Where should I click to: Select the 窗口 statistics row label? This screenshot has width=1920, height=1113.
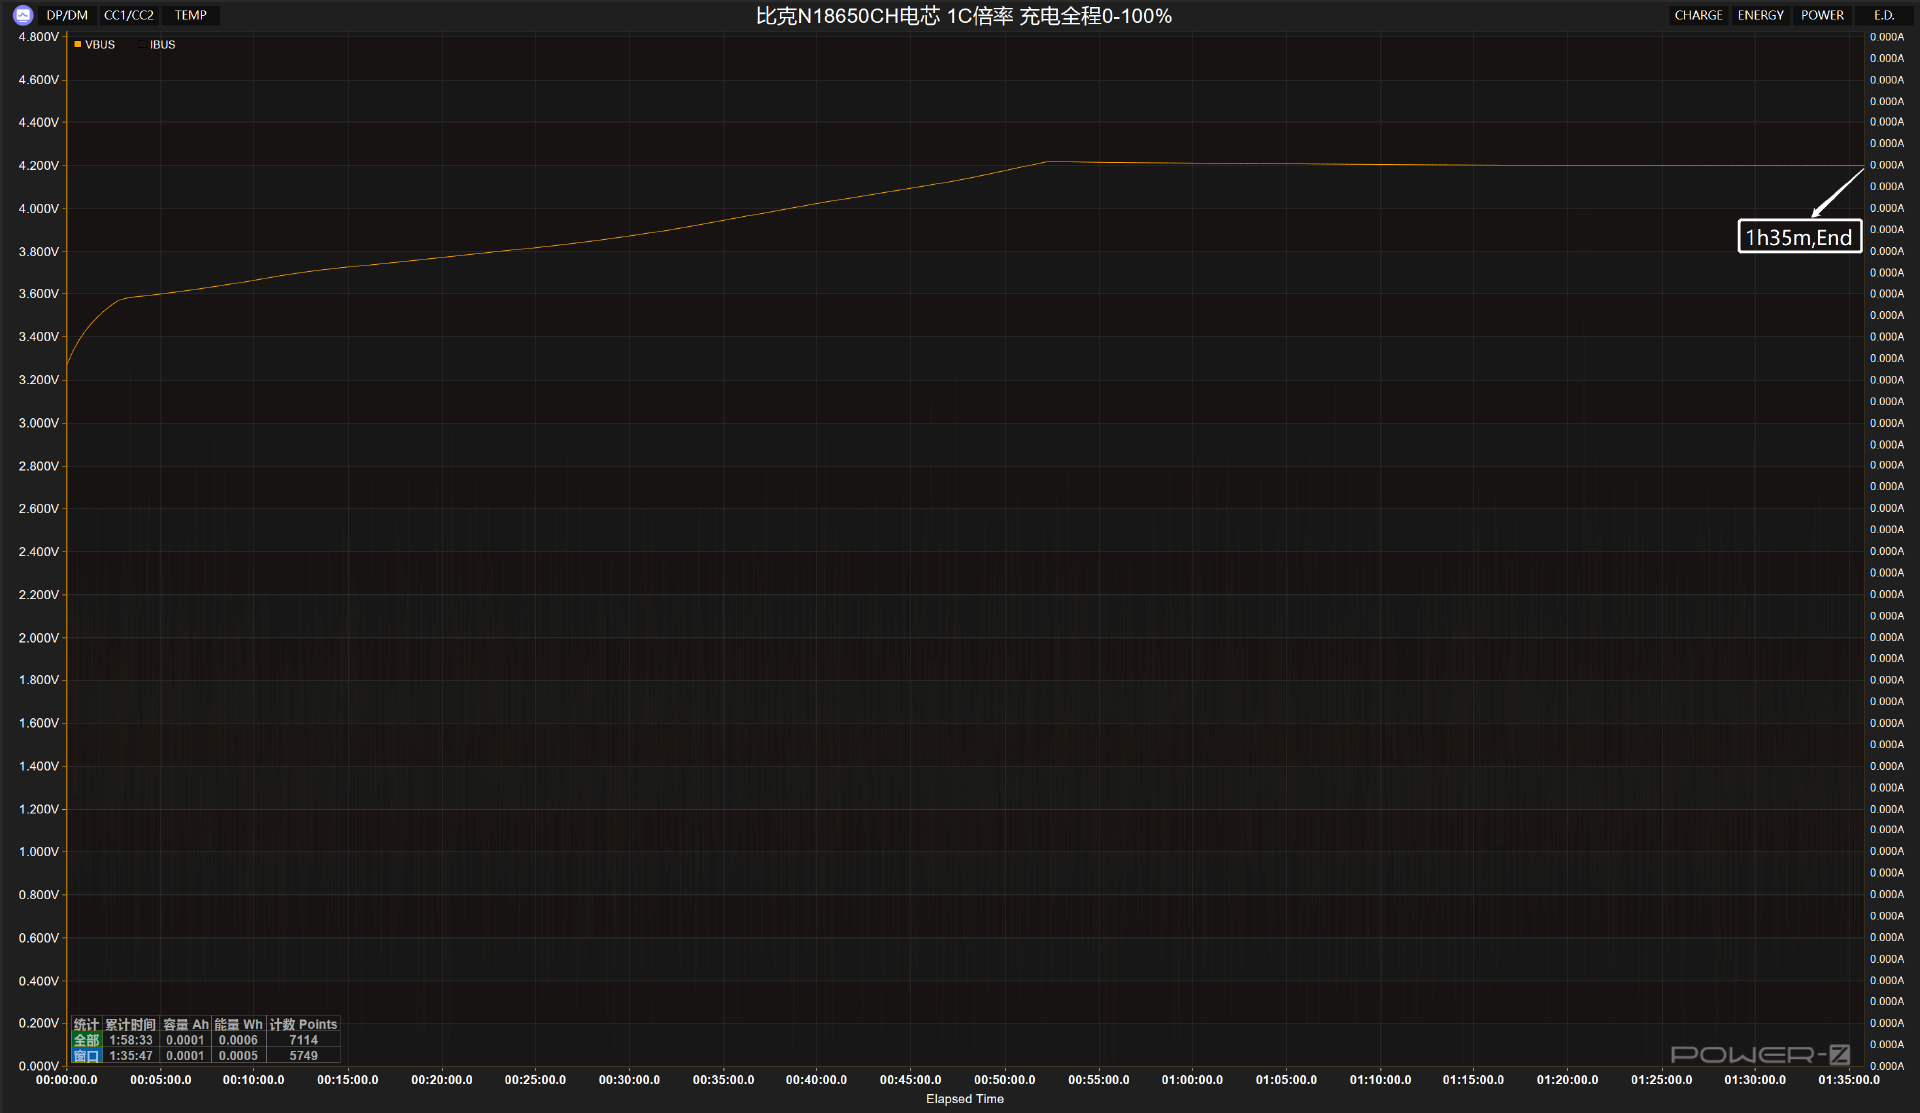tap(86, 1056)
